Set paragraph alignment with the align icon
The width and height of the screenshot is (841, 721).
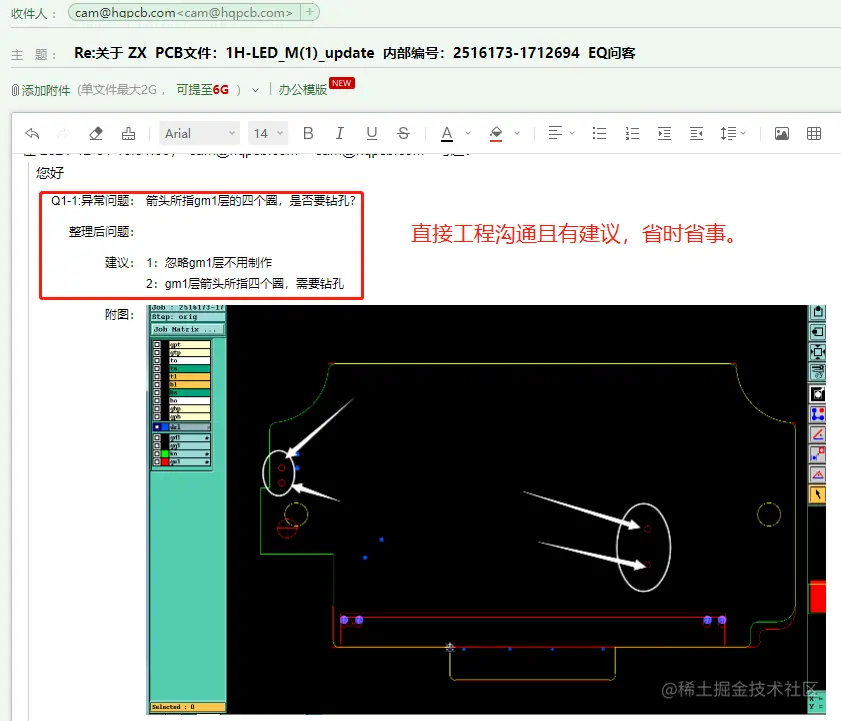555,133
